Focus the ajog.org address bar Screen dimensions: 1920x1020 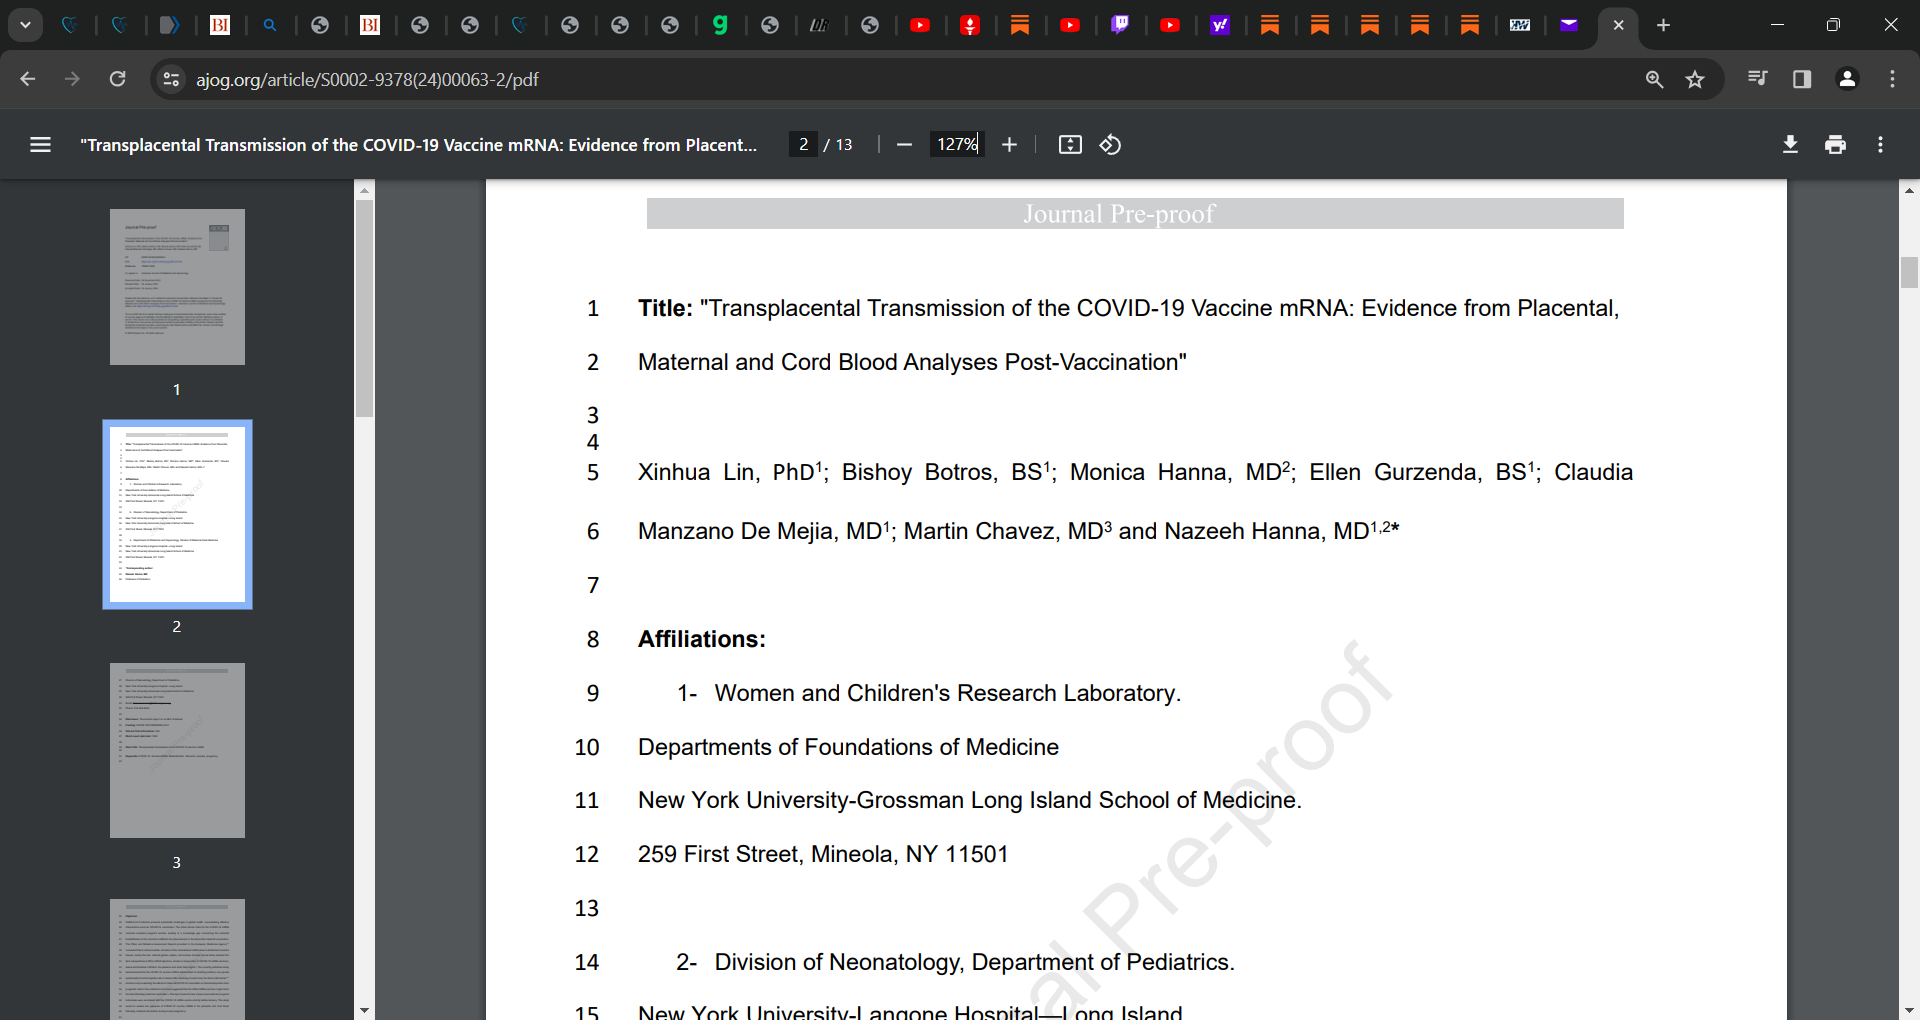pos(900,79)
